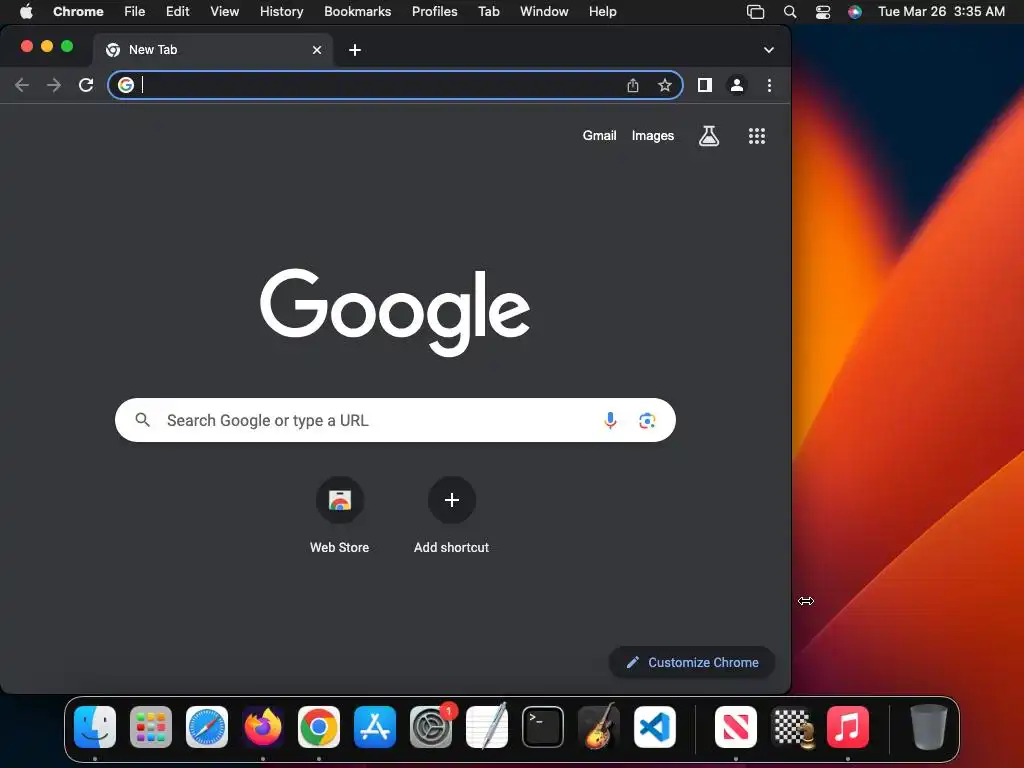This screenshot has height=768, width=1024.
Task: Go forward to next page
Action: click(54, 85)
